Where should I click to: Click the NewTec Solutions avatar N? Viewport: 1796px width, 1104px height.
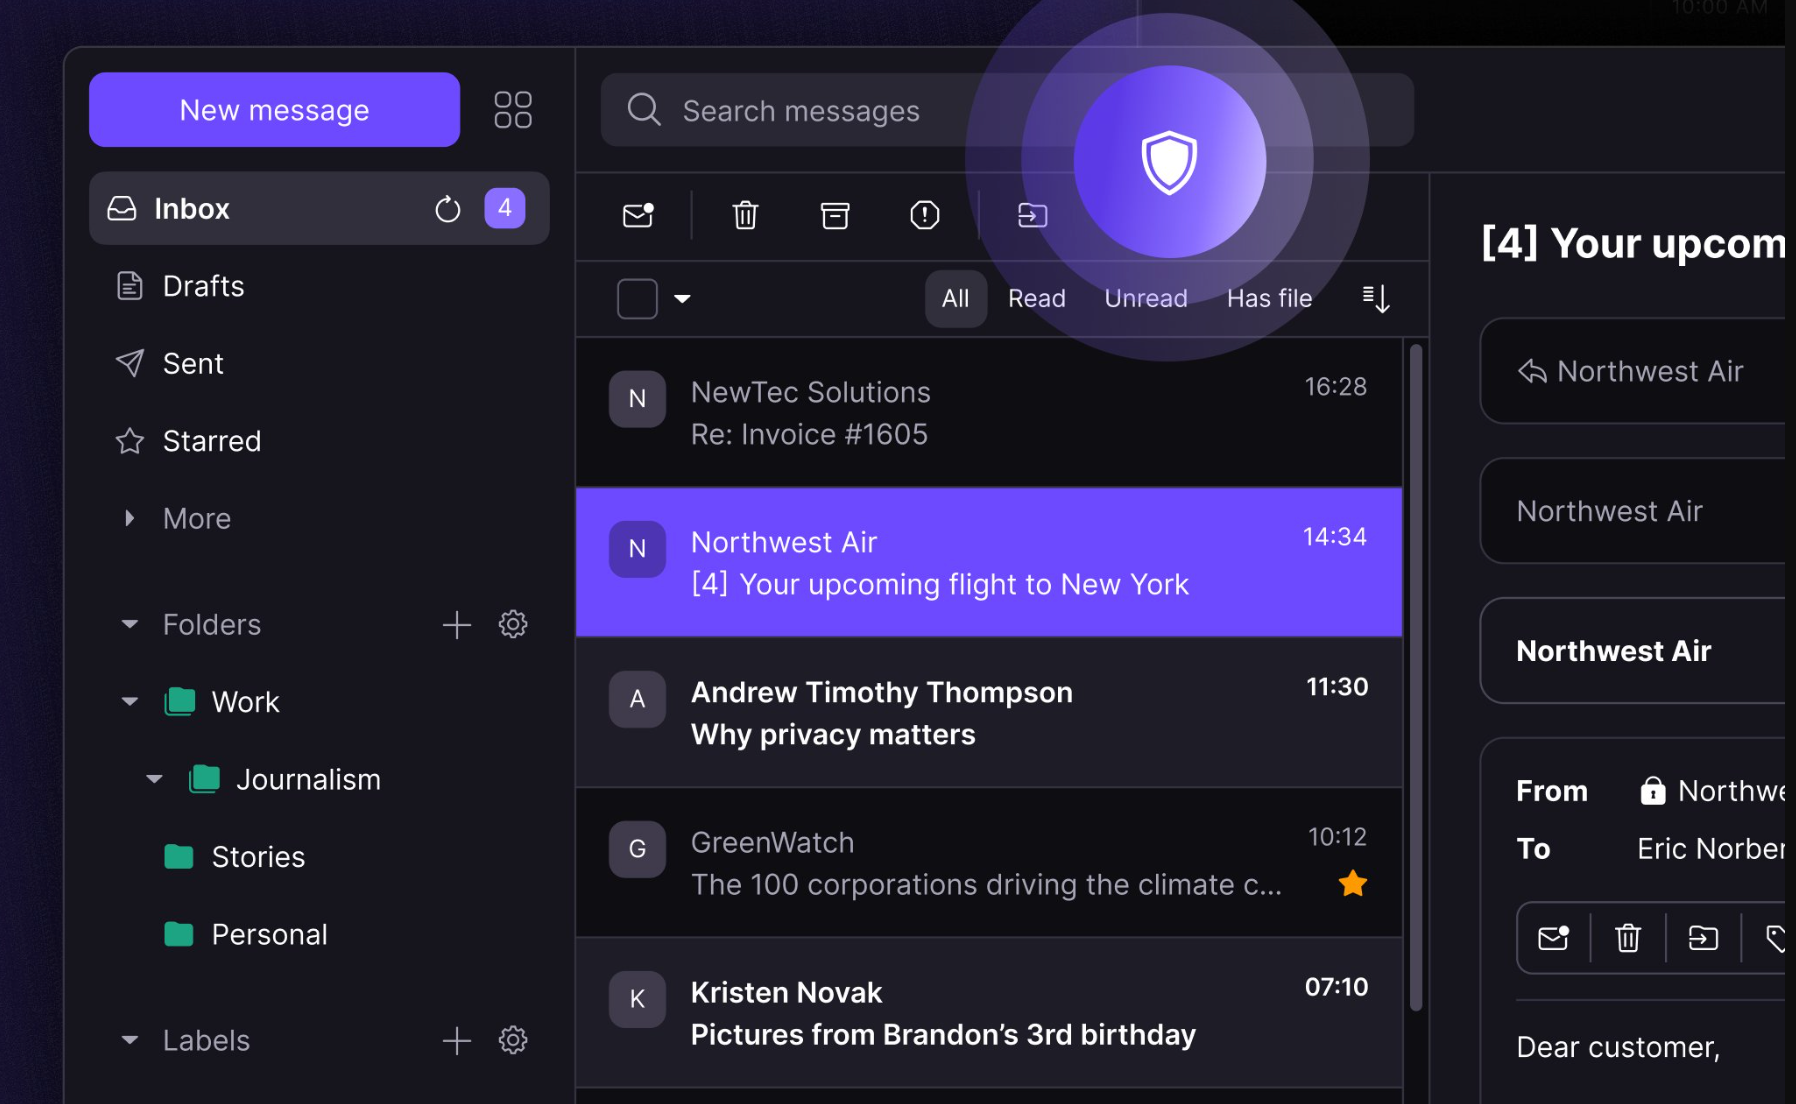point(637,399)
